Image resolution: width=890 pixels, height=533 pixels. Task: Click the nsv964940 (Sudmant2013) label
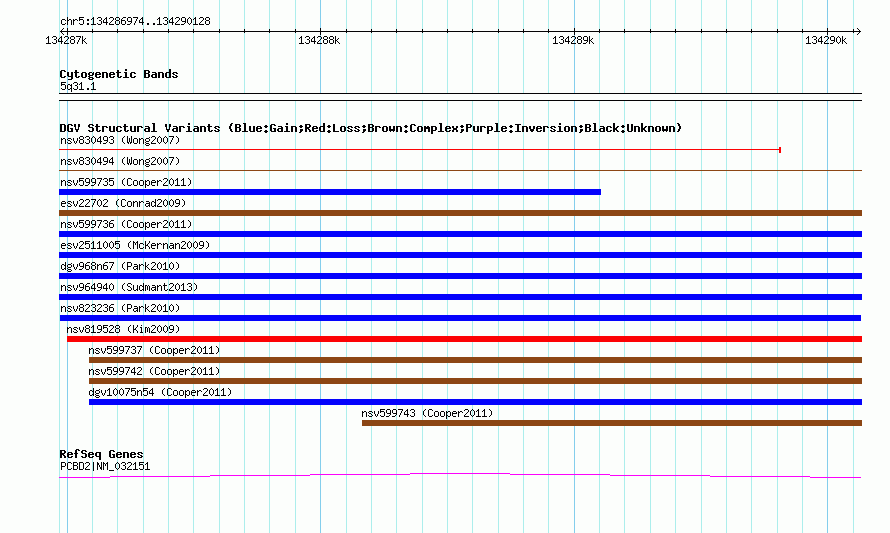click(x=129, y=287)
